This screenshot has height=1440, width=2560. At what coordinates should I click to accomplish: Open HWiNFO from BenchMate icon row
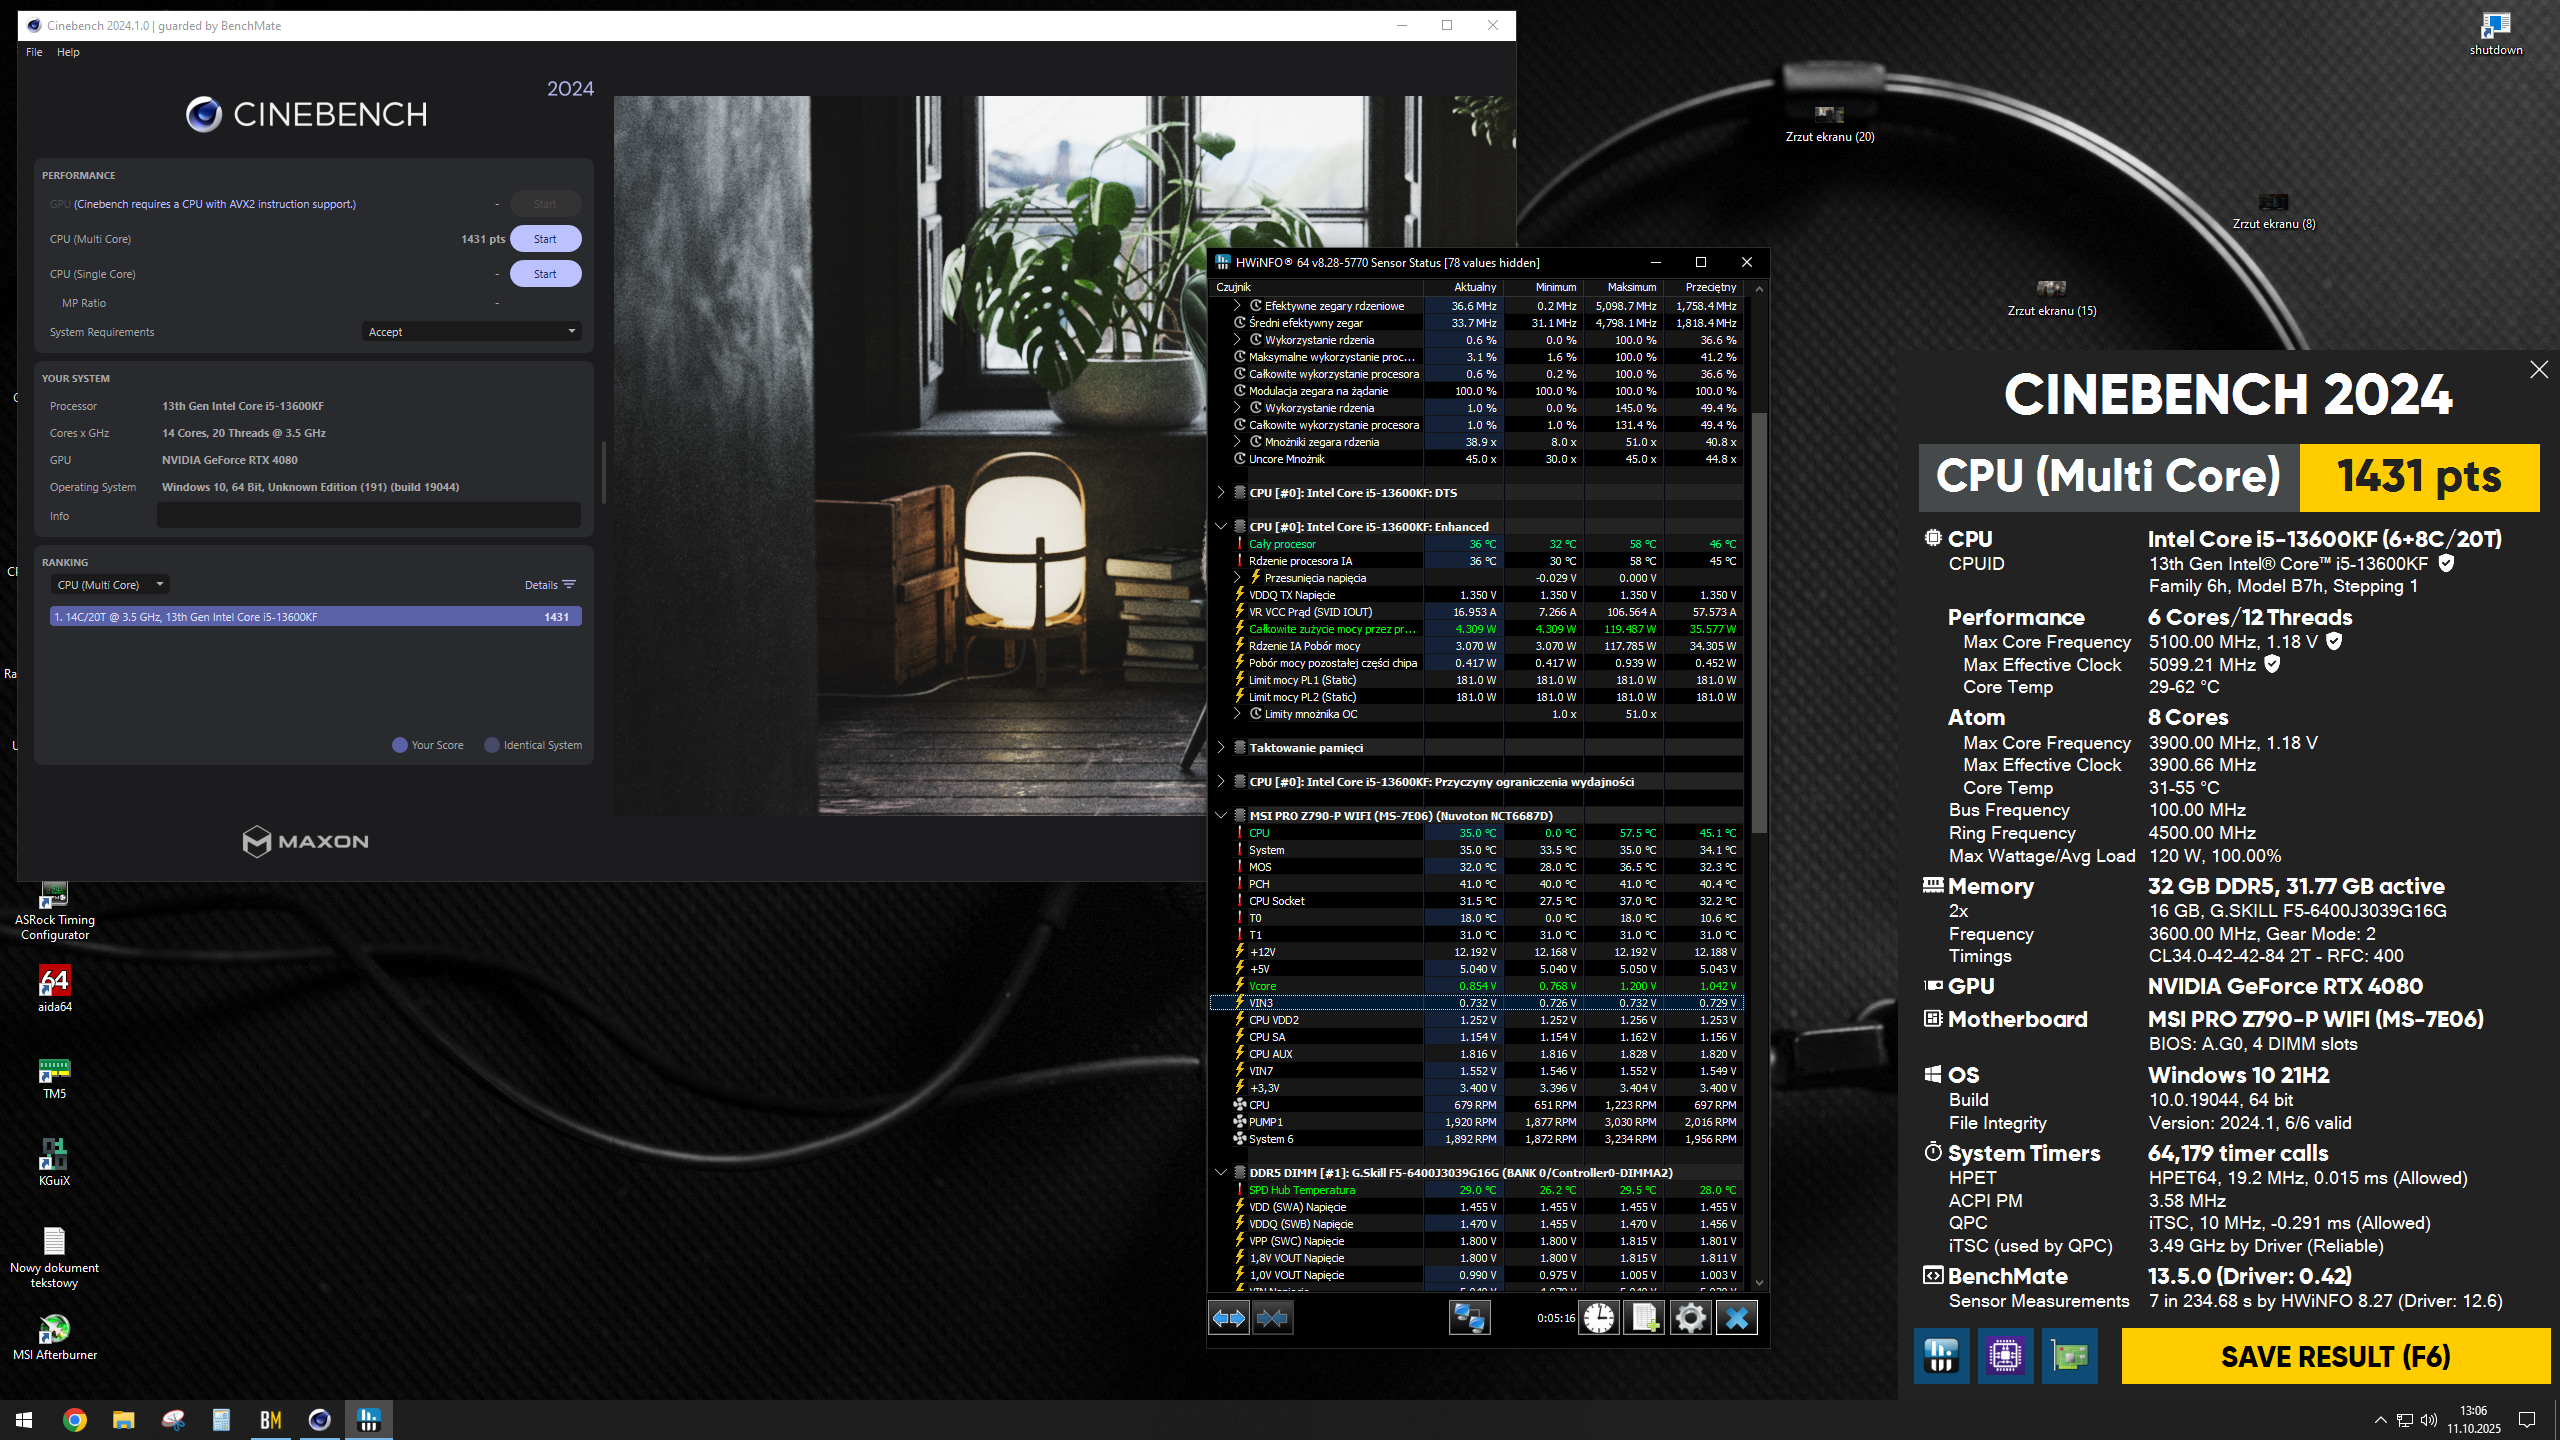[x=1941, y=1356]
